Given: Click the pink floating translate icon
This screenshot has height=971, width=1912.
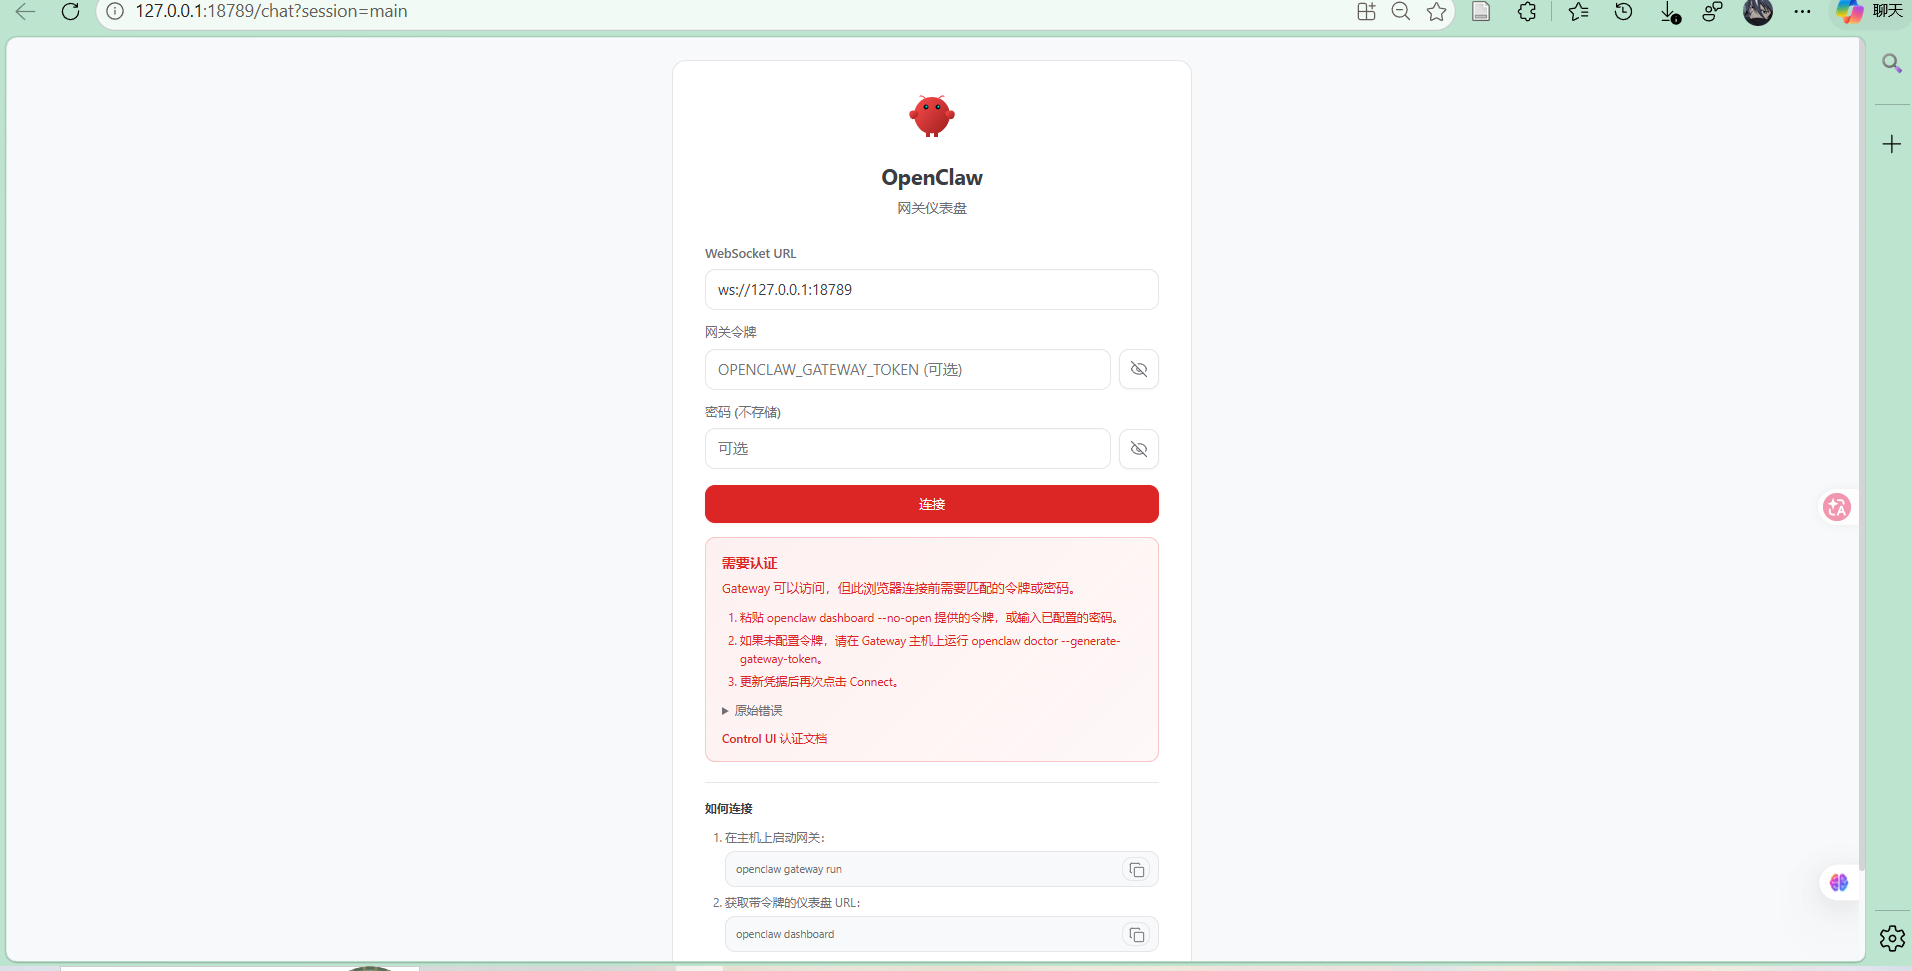Looking at the screenshot, I should (1837, 507).
